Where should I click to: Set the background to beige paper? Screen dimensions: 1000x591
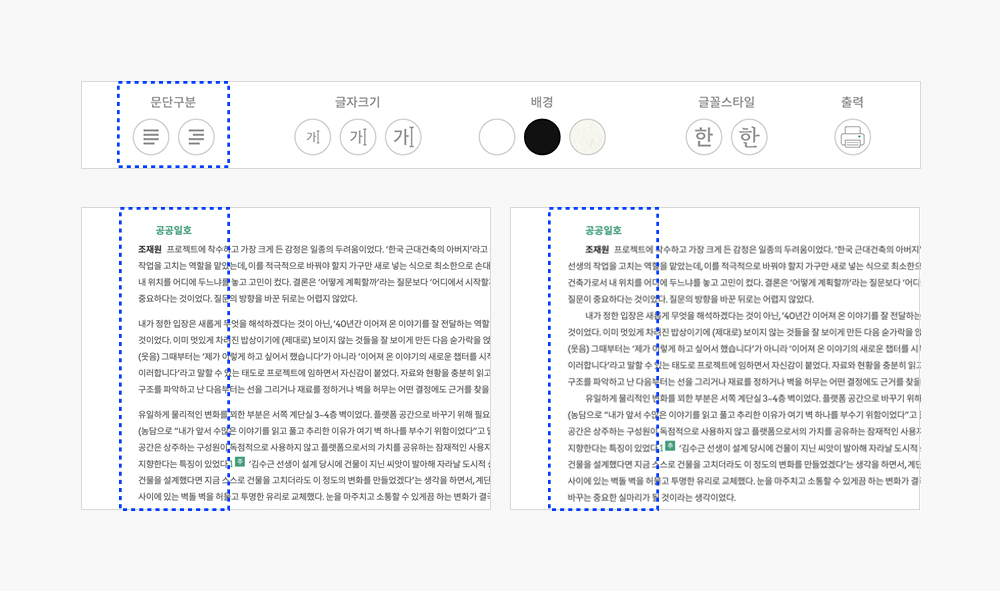pos(587,136)
